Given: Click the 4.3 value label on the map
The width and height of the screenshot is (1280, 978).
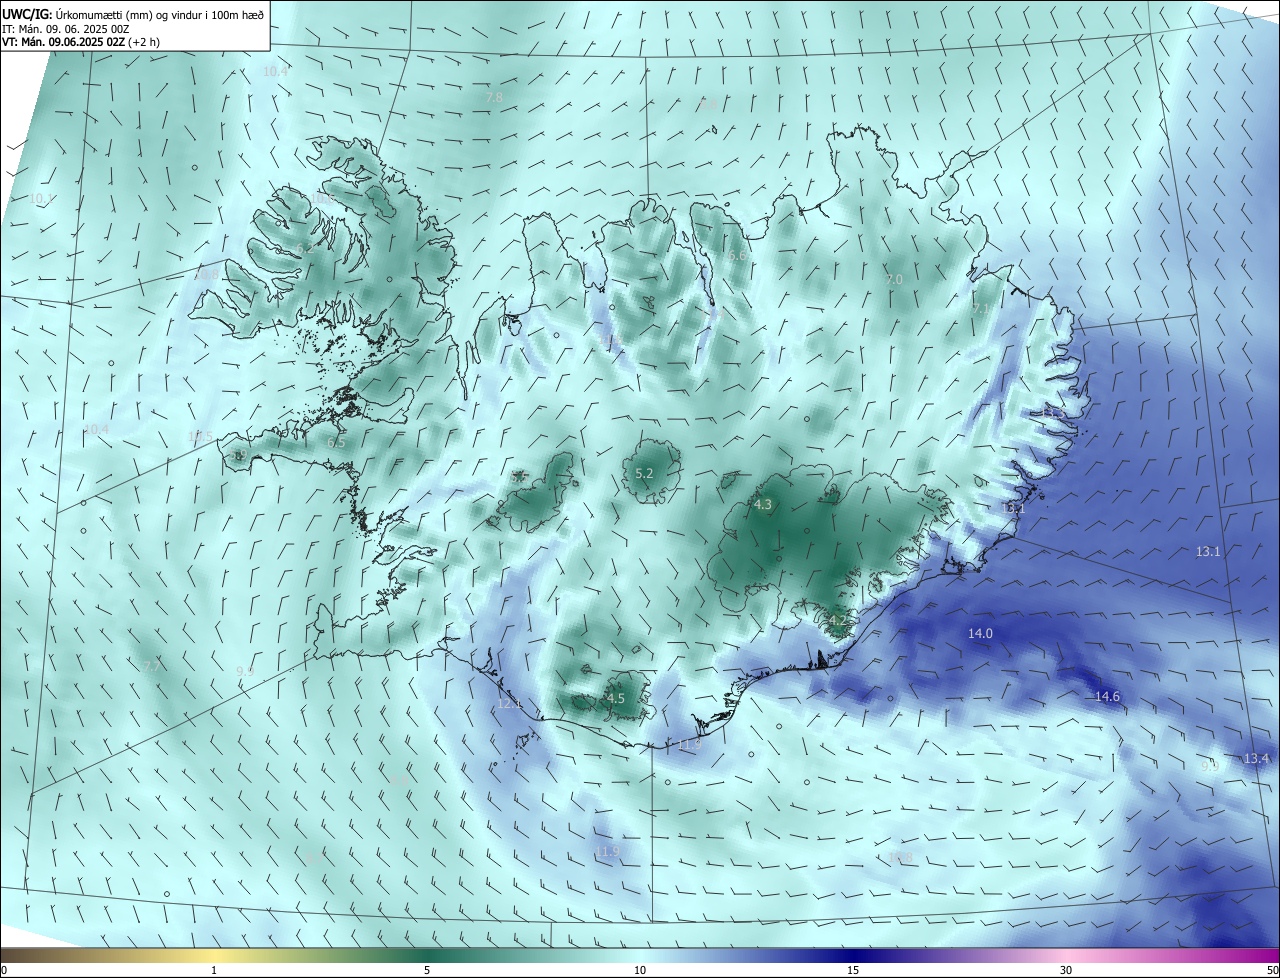Looking at the screenshot, I should pyautogui.click(x=763, y=504).
